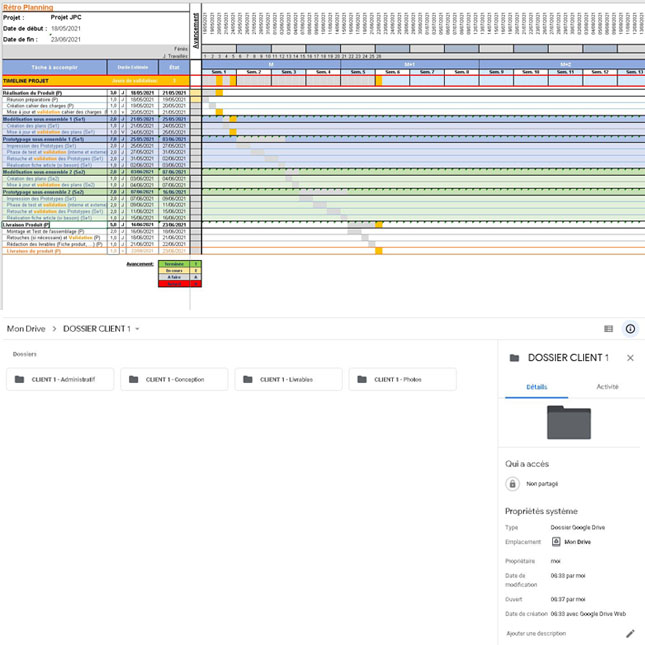Select the Détails tab
645x645 pixels.
tap(535, 386)
